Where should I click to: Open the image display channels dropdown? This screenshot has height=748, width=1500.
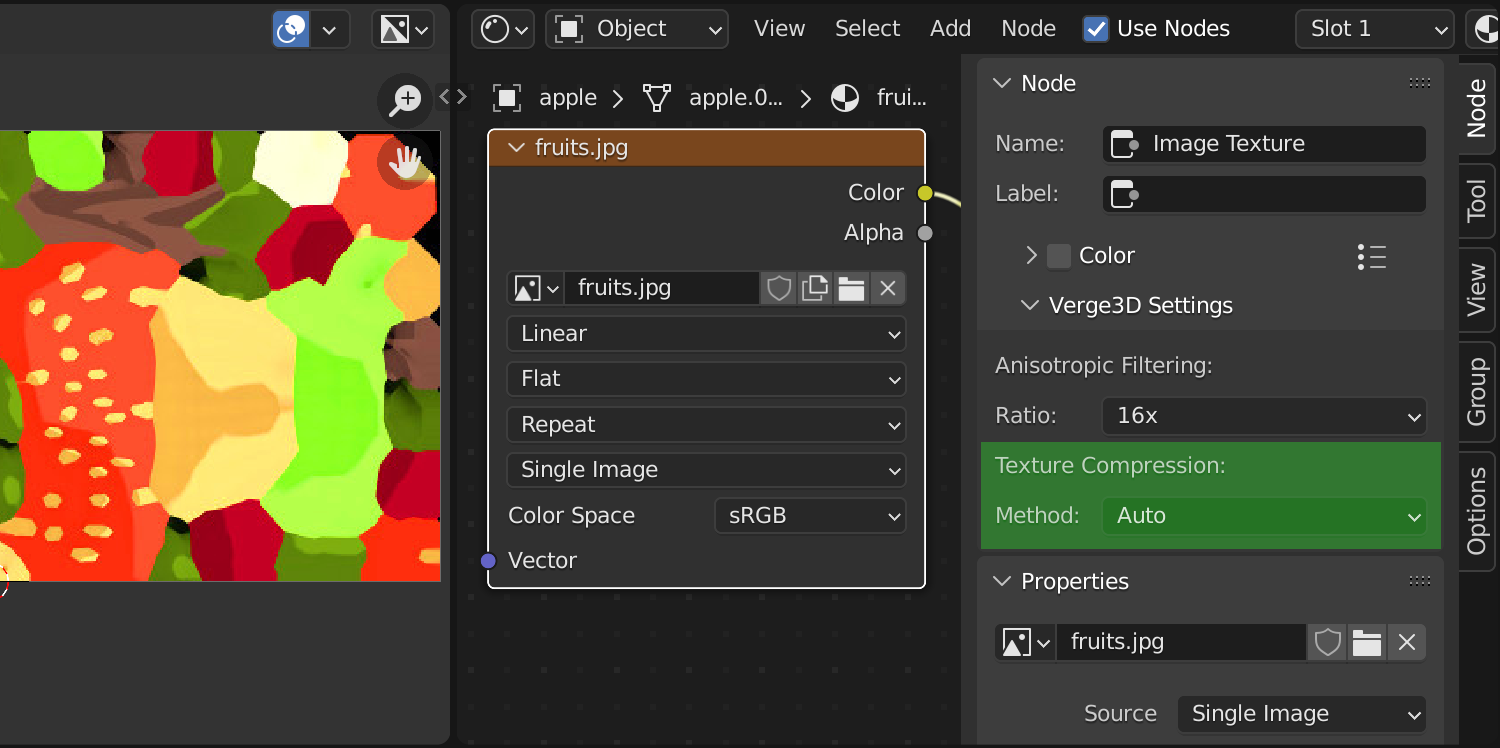[x=403, y=29]
